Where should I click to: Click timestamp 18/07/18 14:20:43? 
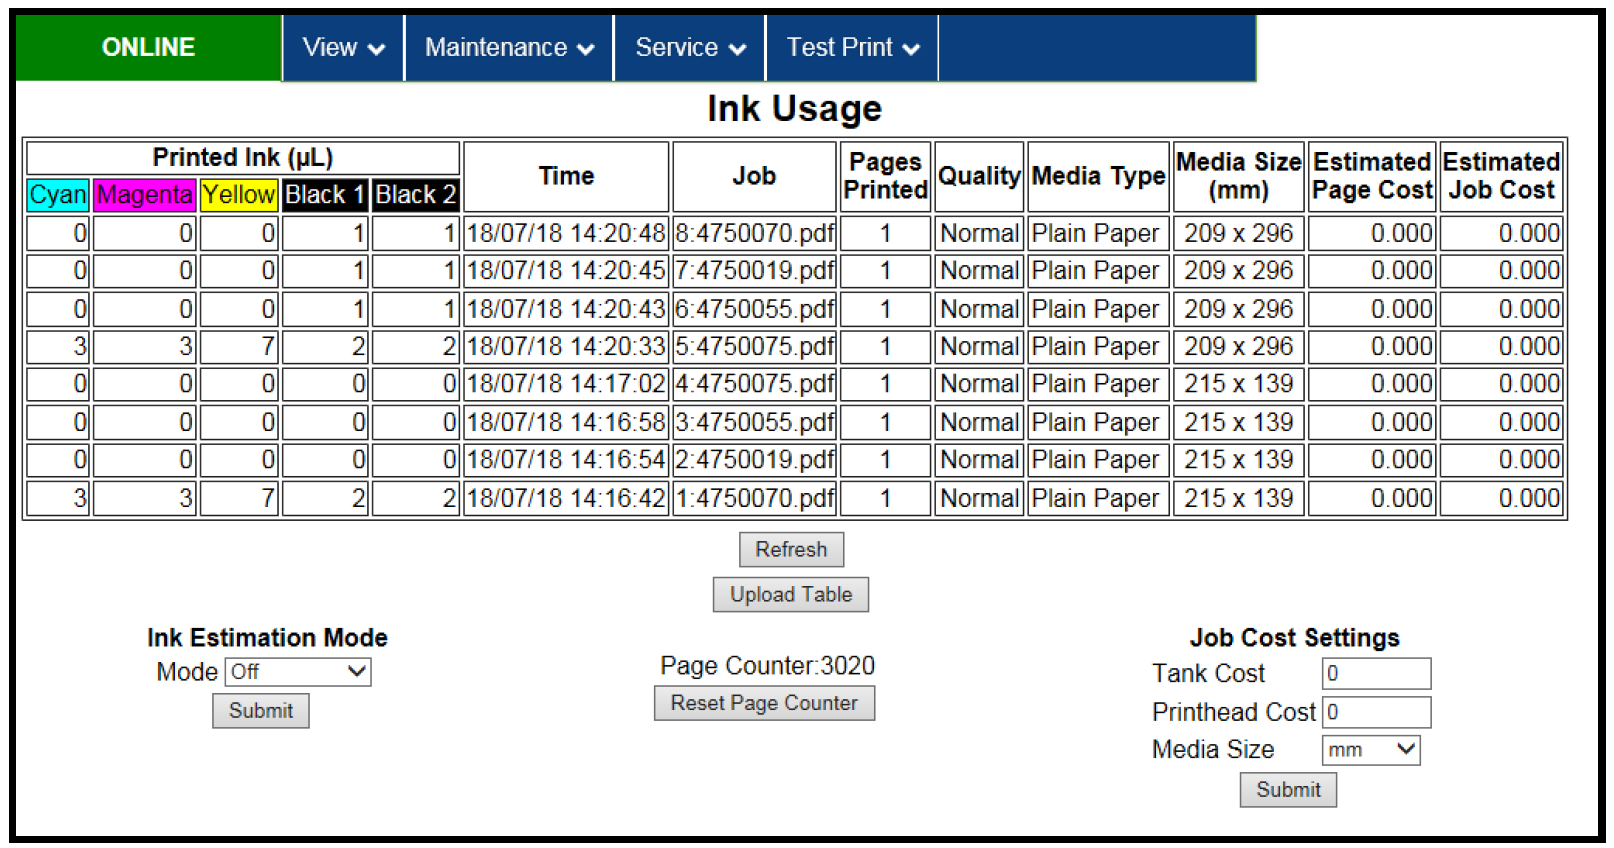coord(566,309)
